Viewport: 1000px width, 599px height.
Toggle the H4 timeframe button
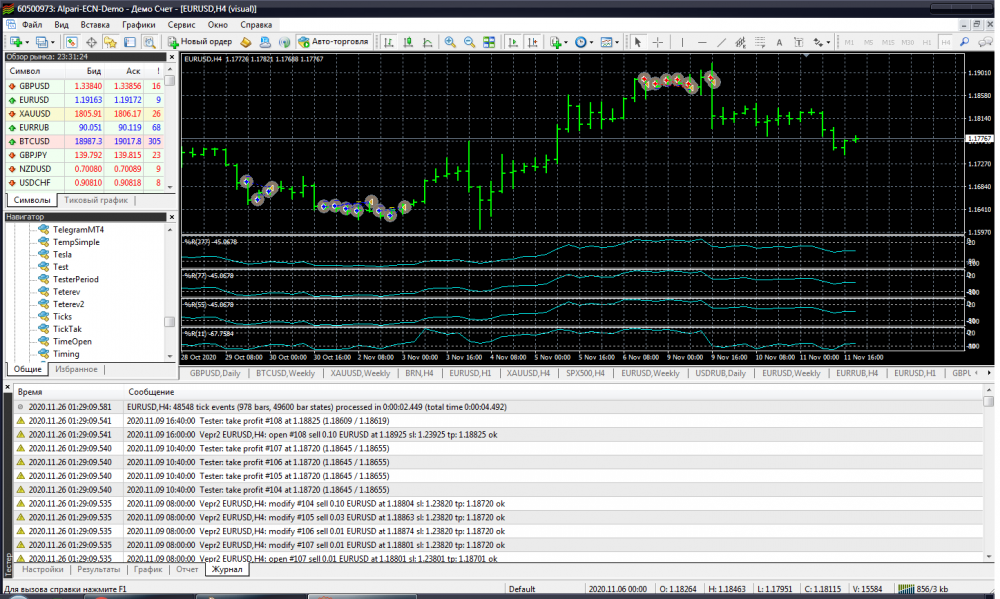pyautogui.click(x=947, y=42)
